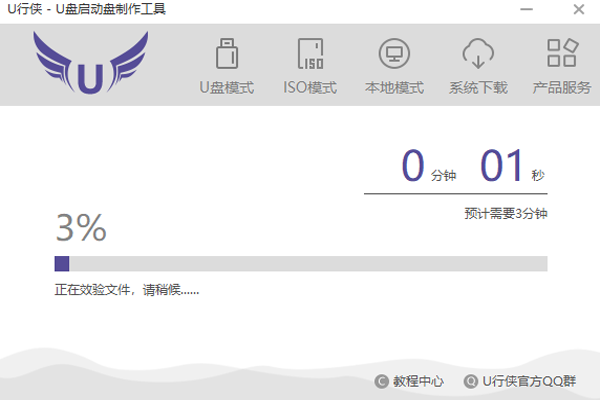This screenshot has height=400, width=600.
Task: Switch to the U盘模式 tab label
Action: click(226, 88)
